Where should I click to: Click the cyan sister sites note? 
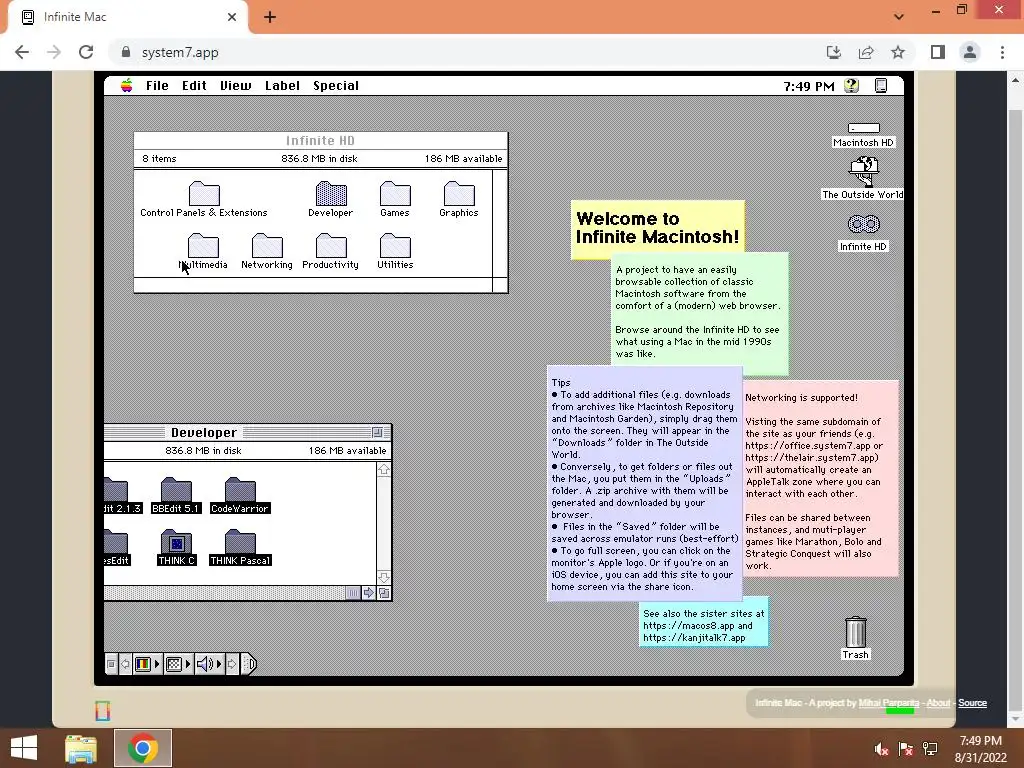(704, 623)
